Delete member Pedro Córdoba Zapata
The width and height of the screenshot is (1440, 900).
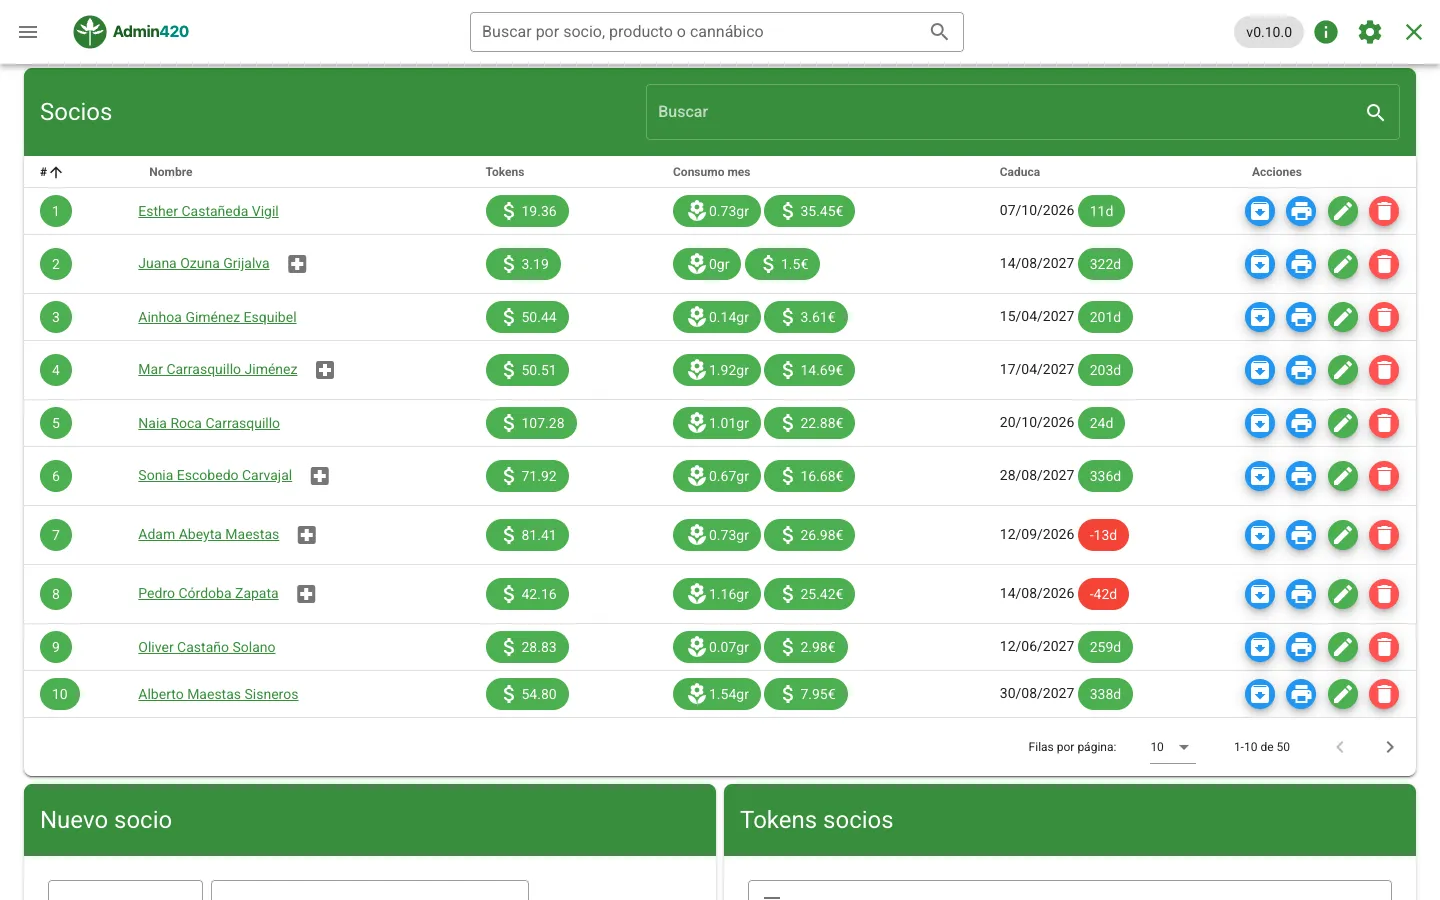click(1384, 594)
